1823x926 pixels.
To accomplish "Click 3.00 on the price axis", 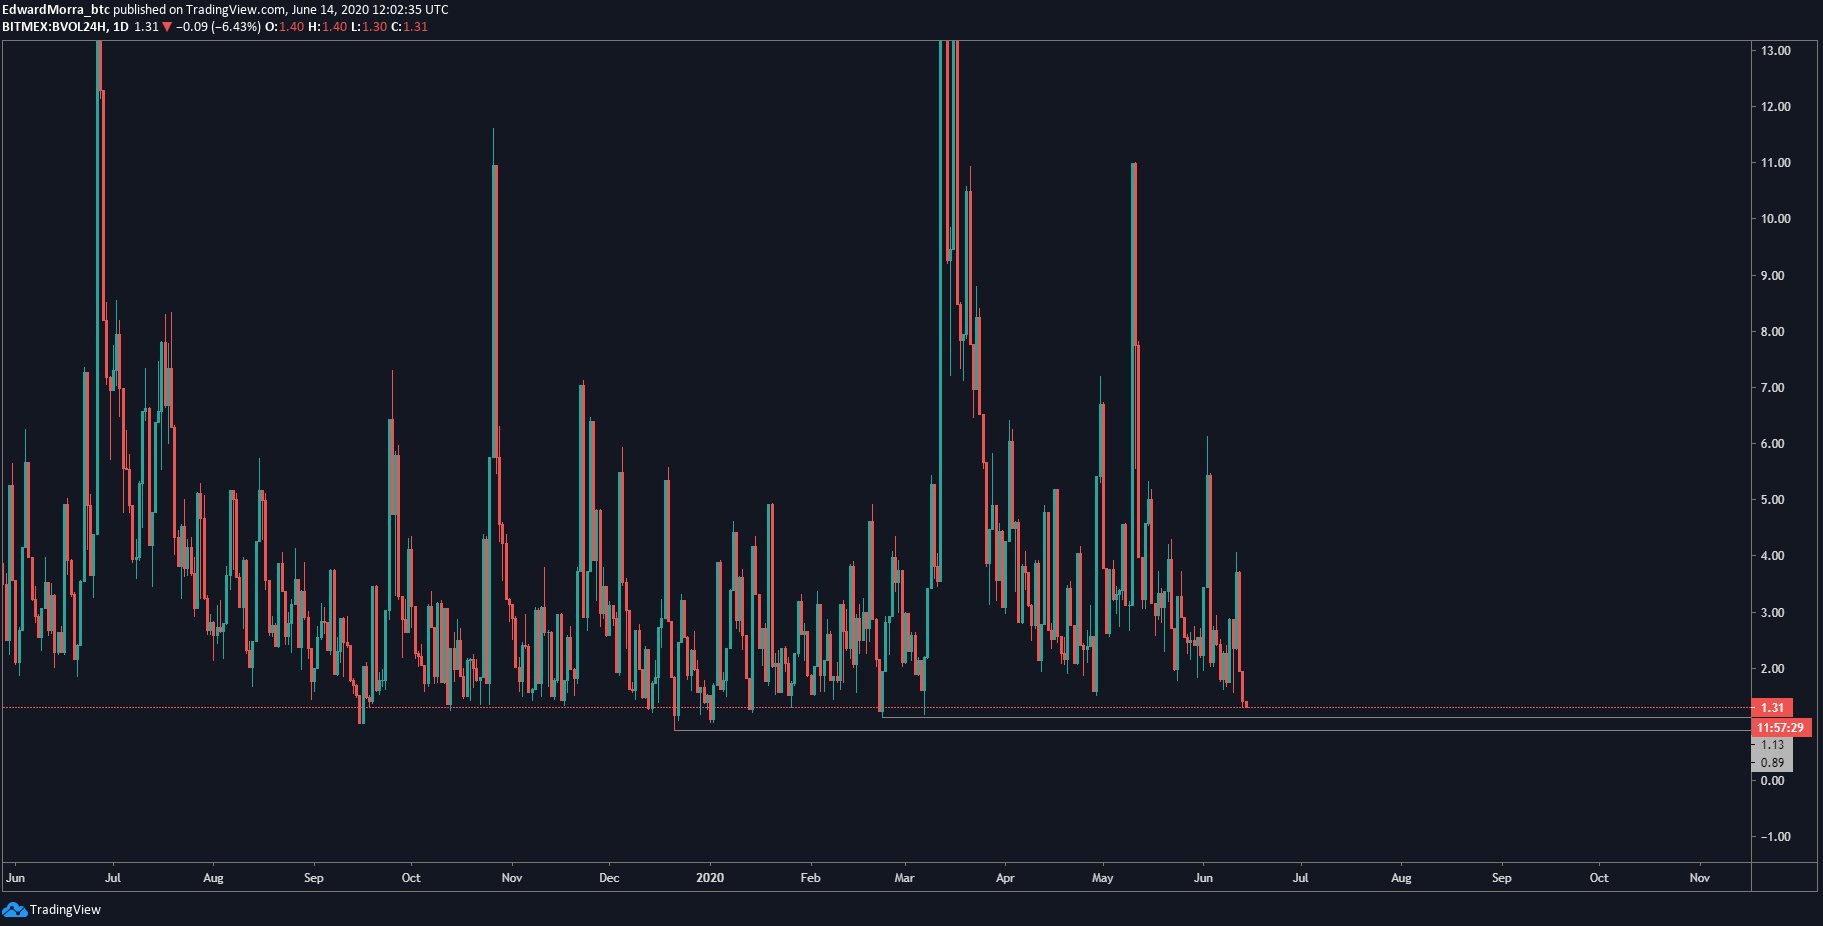I will pyautogui.click(x=1772, y=612).
